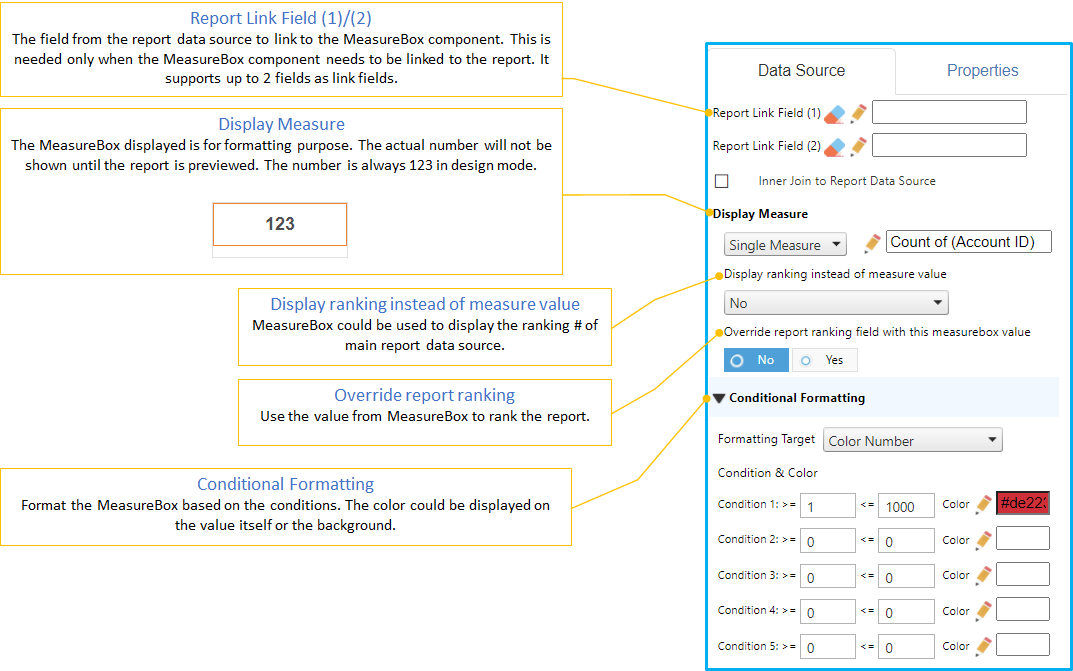
Task: Click Condition 4 minimum value field
Action: point(827,611)
